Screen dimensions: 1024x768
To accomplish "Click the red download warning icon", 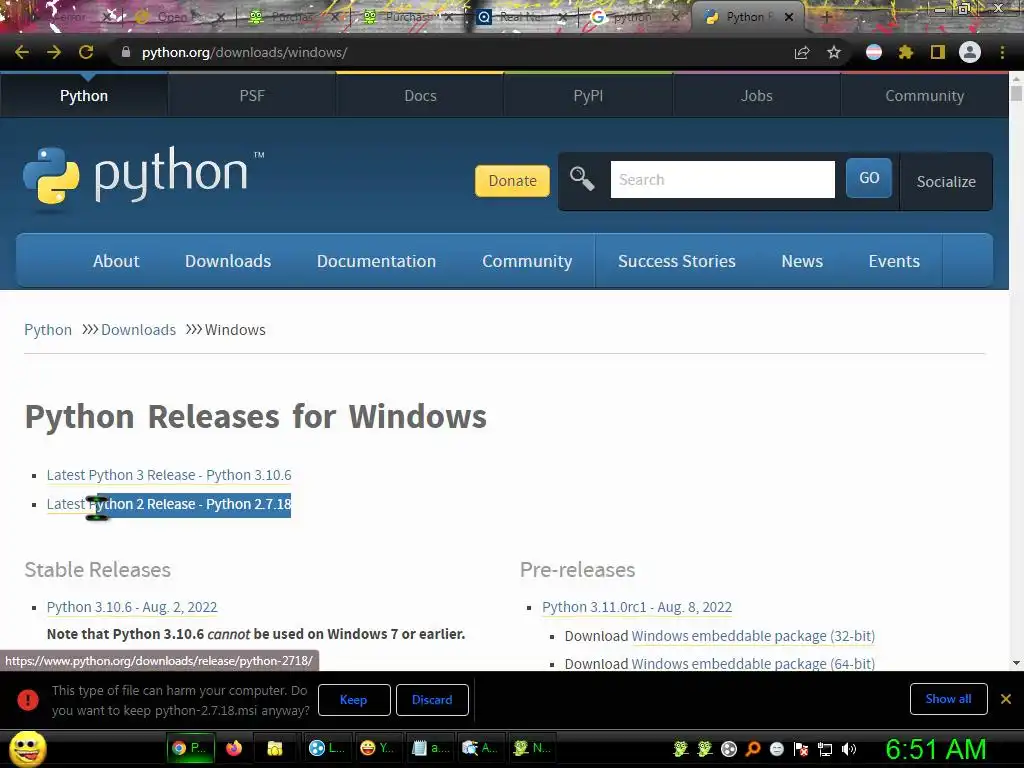I will pos(27,699).
